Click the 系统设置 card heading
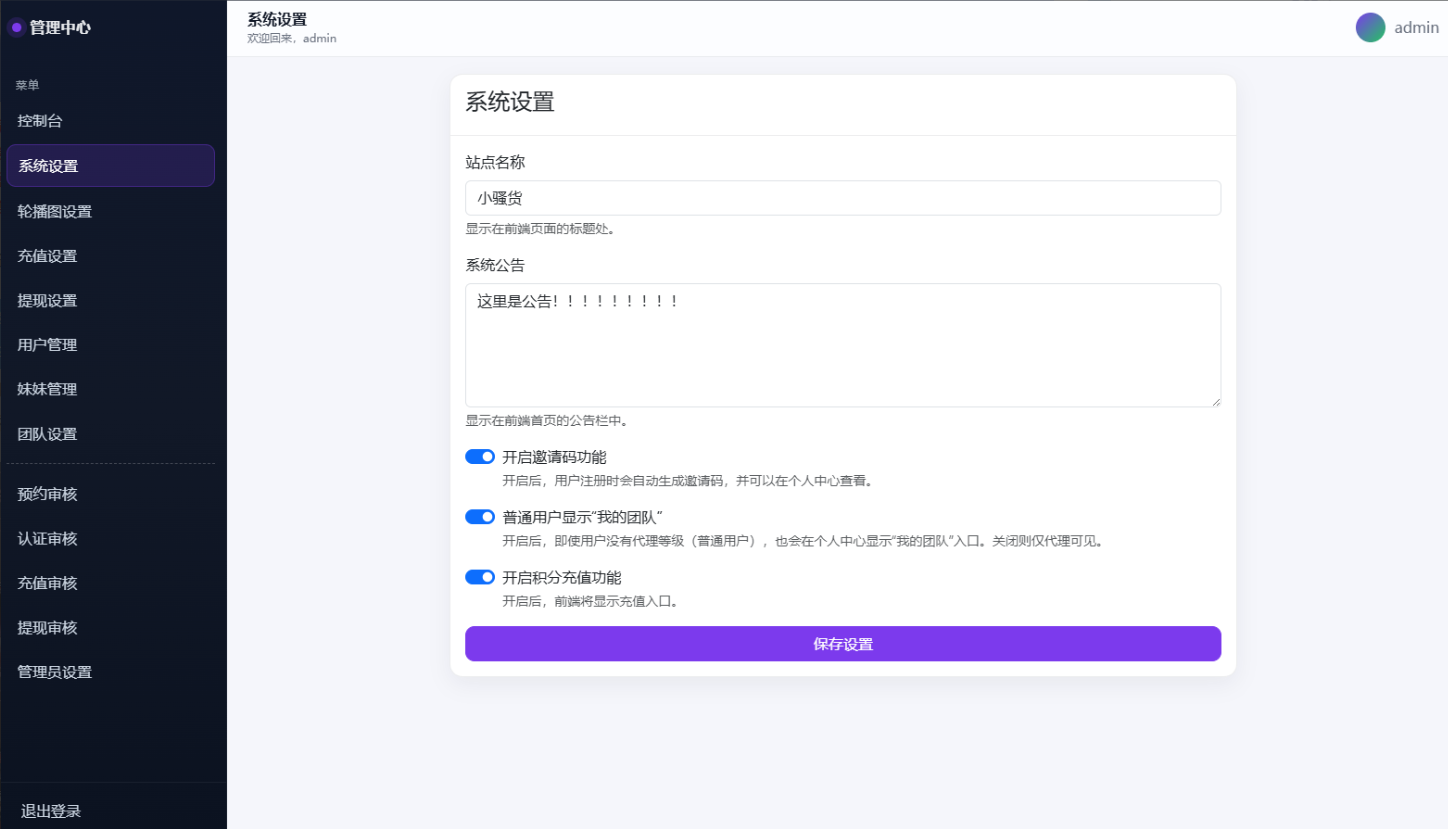Image resolution: width=1448 pixels, height=829 pixels. pos(510,102)
